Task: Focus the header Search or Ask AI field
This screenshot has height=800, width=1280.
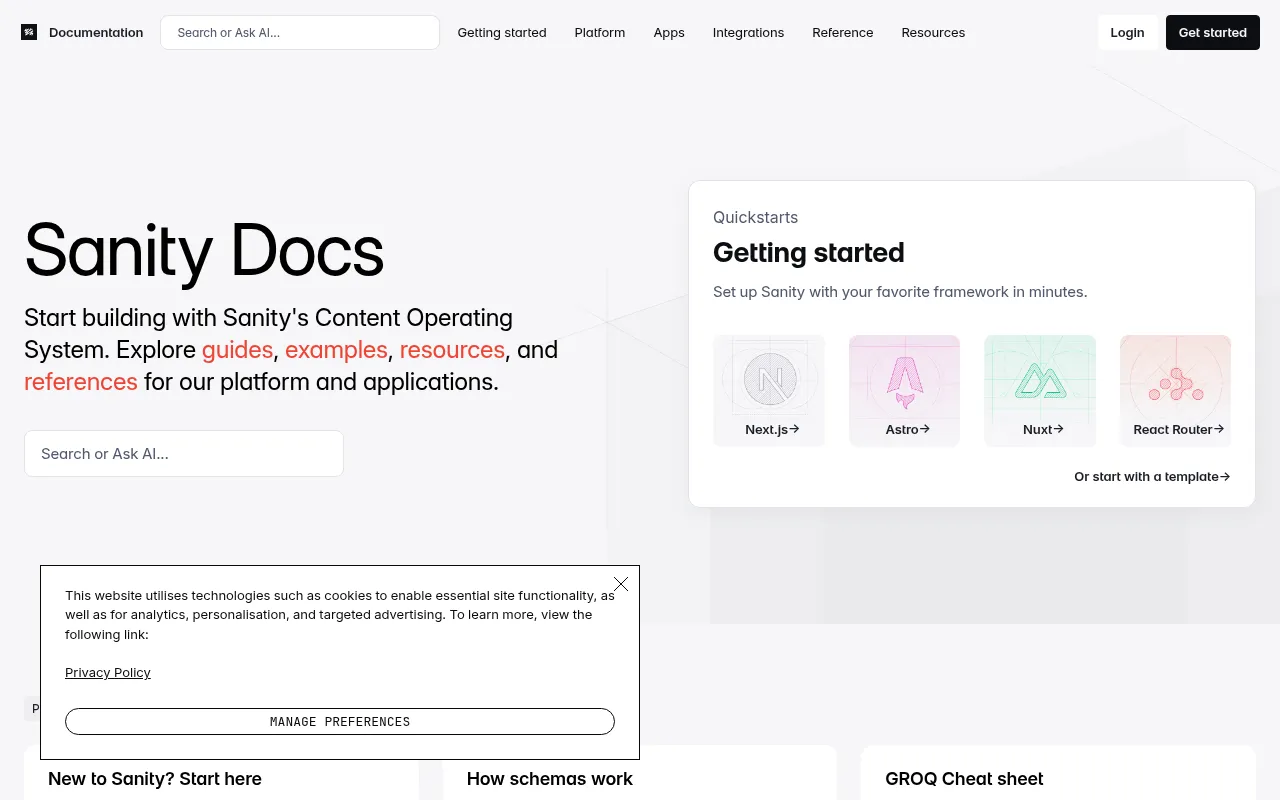Action: [x=300, y=32]
